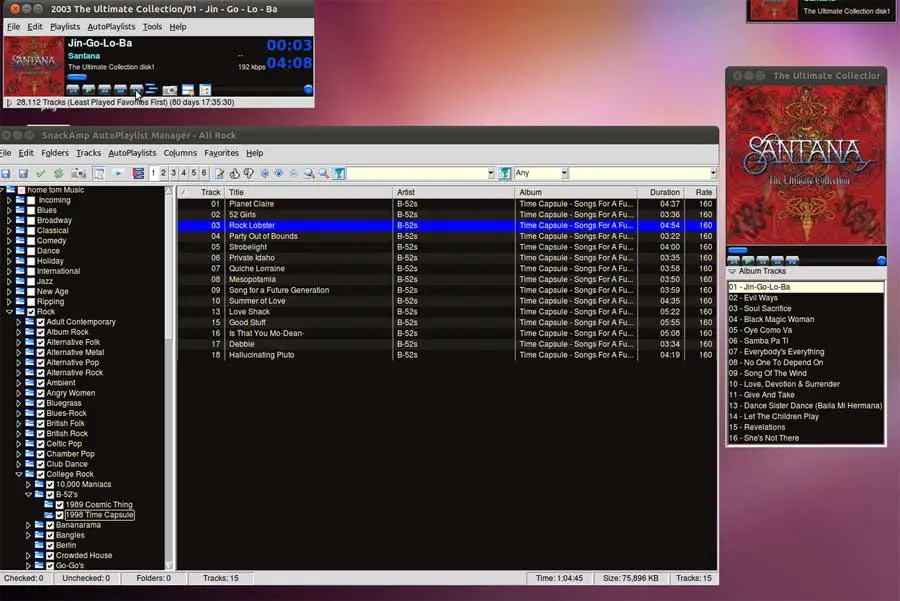Click the previous track button in player

click(72, 90)
